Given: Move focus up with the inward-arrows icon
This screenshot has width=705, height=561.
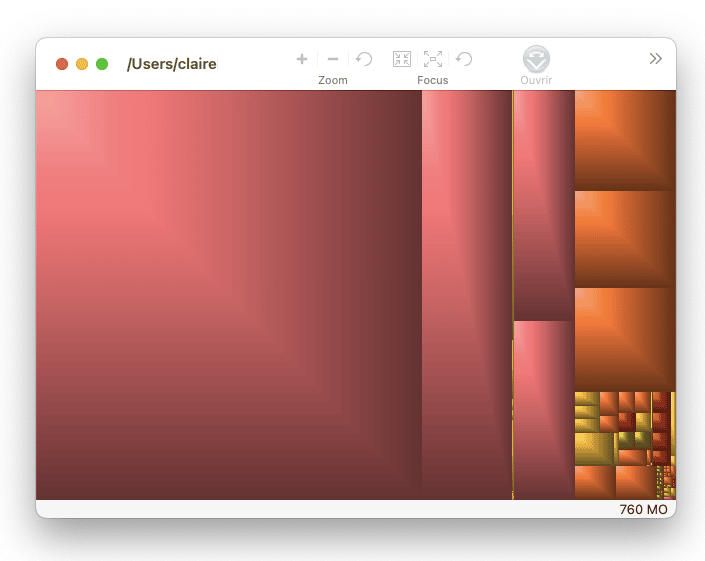Looking at the screenshot, I should point(402,59).
